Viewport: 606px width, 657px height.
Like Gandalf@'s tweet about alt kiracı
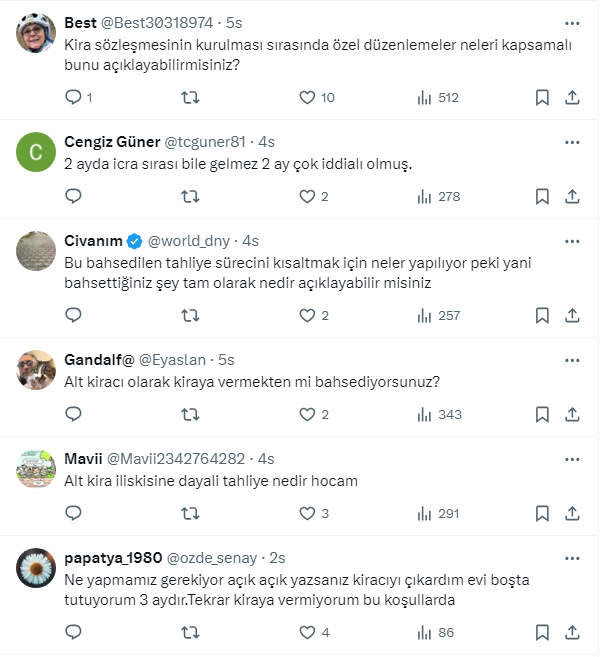pos(308,414)
